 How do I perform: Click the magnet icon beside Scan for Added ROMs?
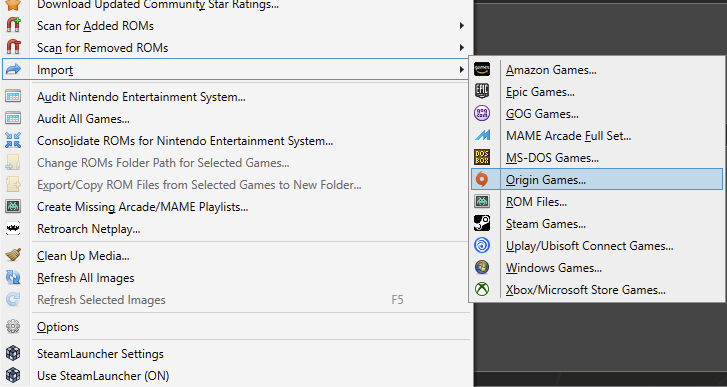coord(13,25)
